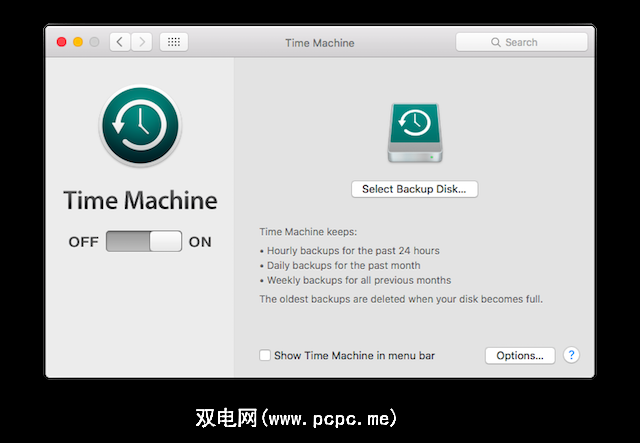Click the backup disk drive icon
Image resolution: width=640 pixels, height=443 pixels.
click(415, 133)
